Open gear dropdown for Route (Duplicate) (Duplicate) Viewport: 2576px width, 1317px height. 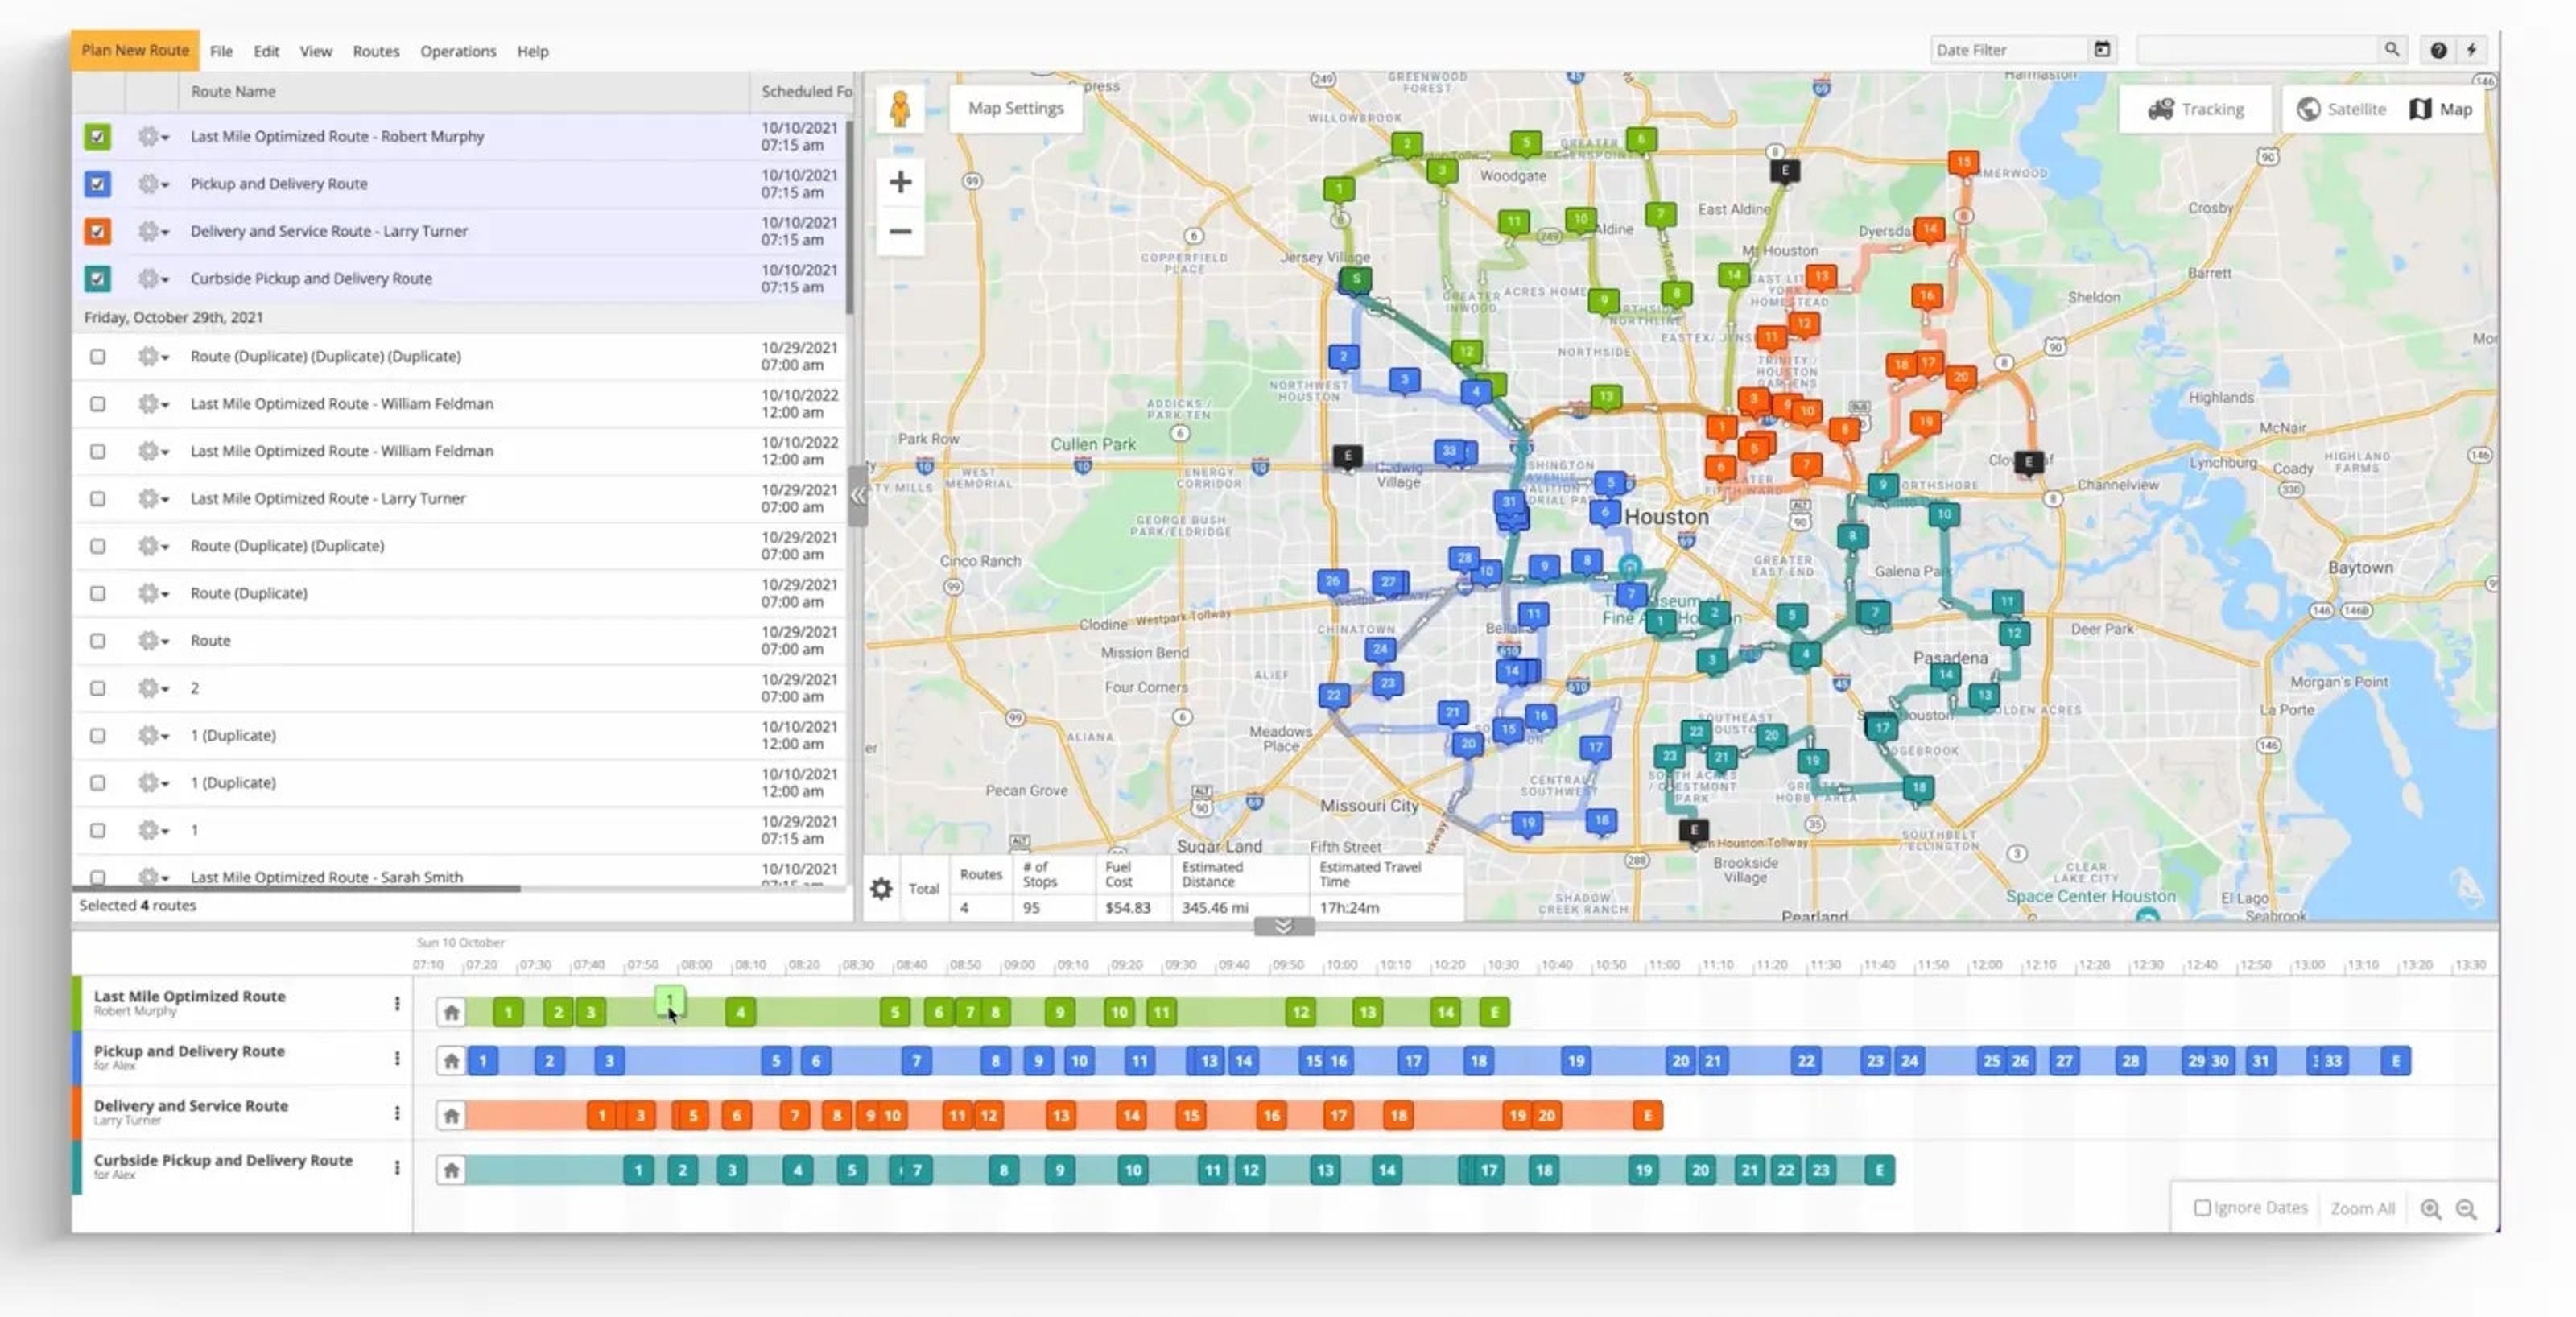(152, 546)
